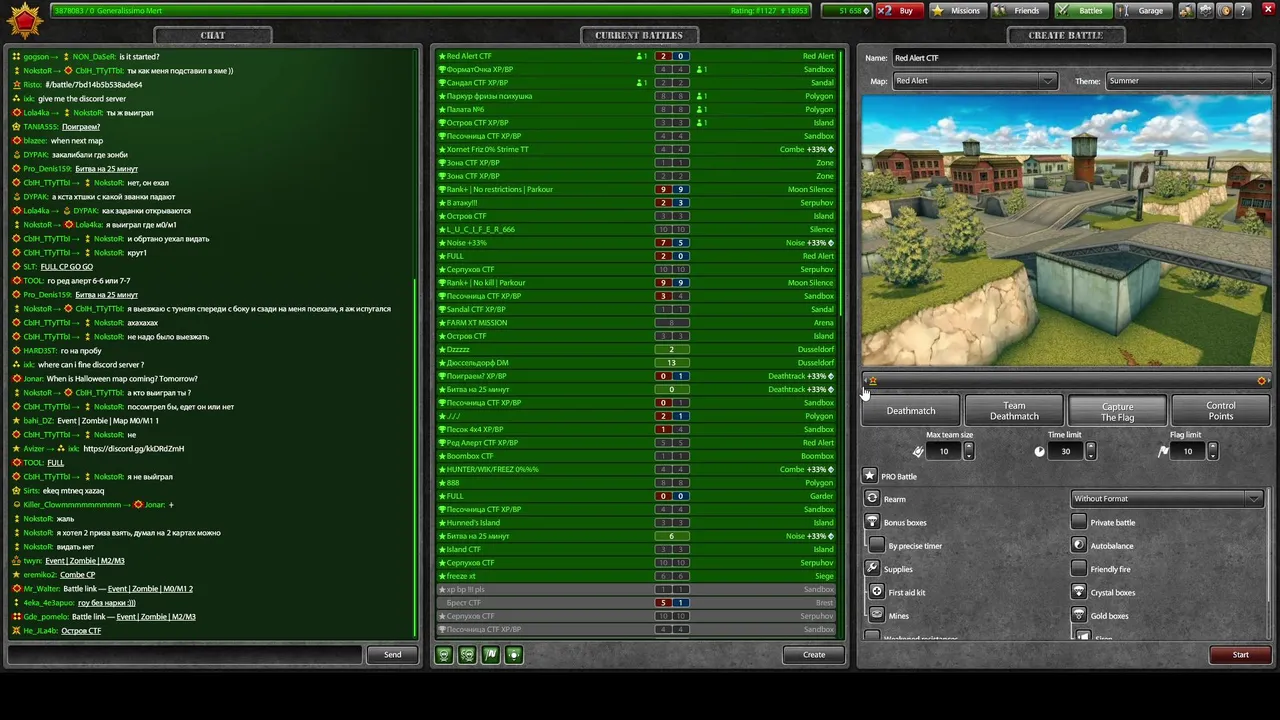Viewport: 1280px width, 720px height.
Task: Select the Deathmatch mode
Action: [x=911, y=411]
